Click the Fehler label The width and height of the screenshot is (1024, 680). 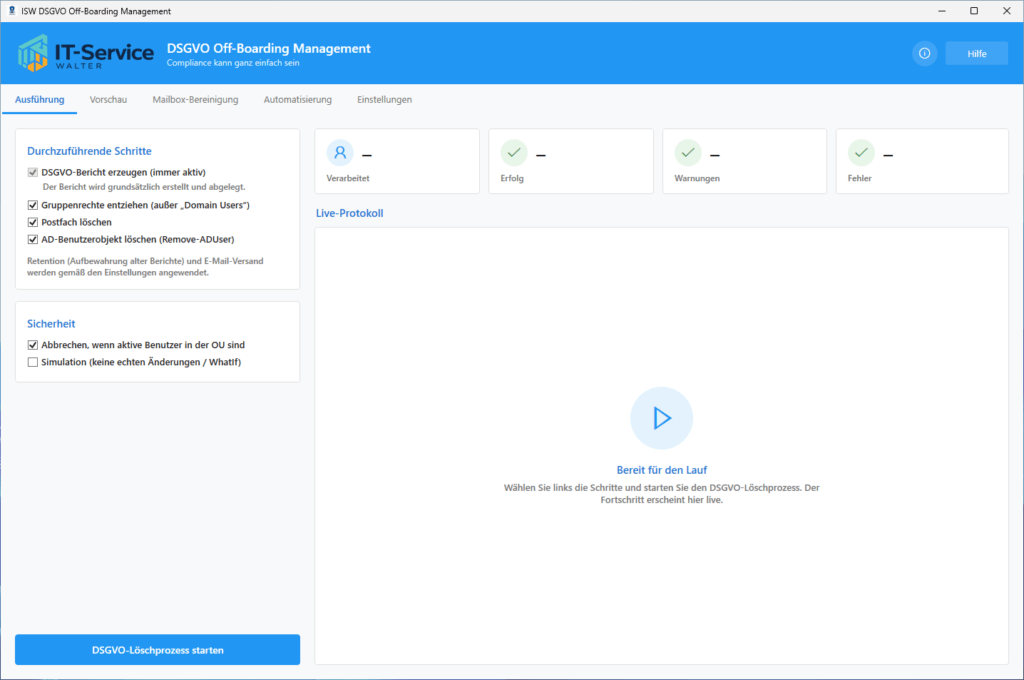point(859,178)
